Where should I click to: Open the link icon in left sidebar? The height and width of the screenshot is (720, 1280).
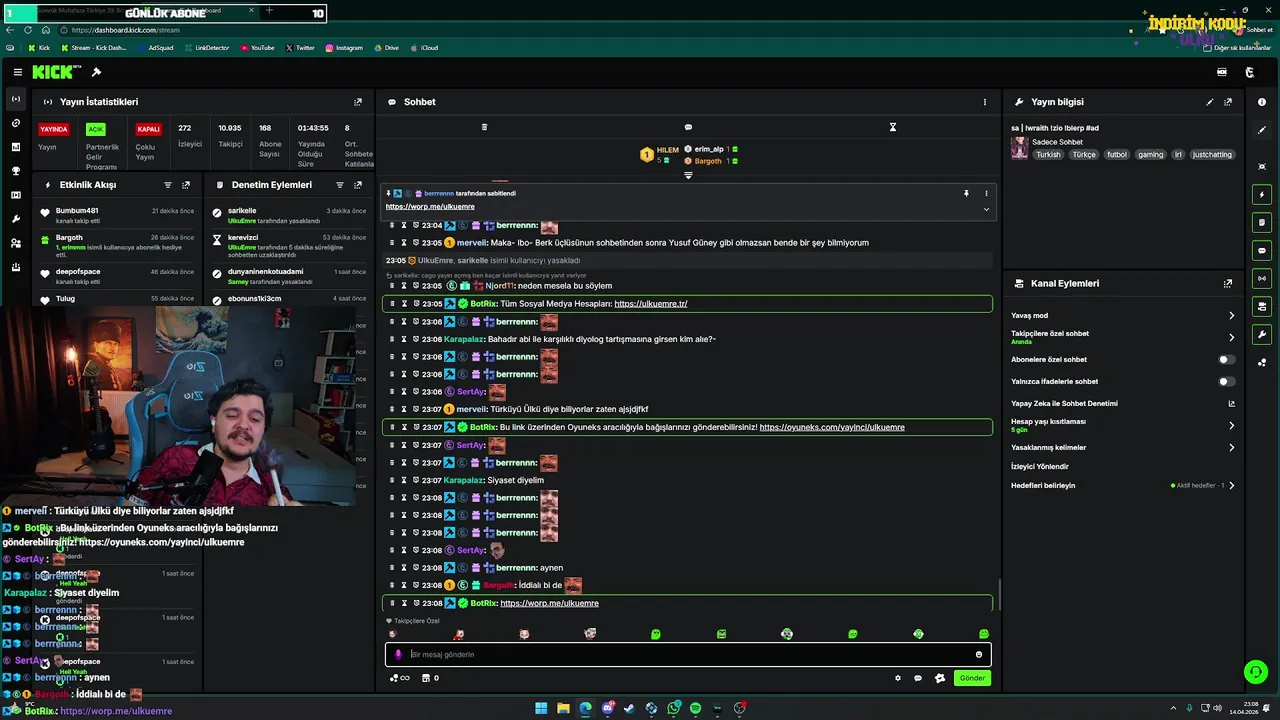click(x=15, y=123)
